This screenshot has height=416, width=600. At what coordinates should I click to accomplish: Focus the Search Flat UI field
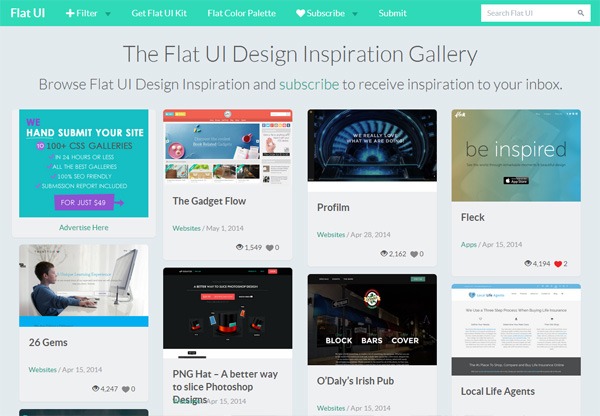(536, 13)
